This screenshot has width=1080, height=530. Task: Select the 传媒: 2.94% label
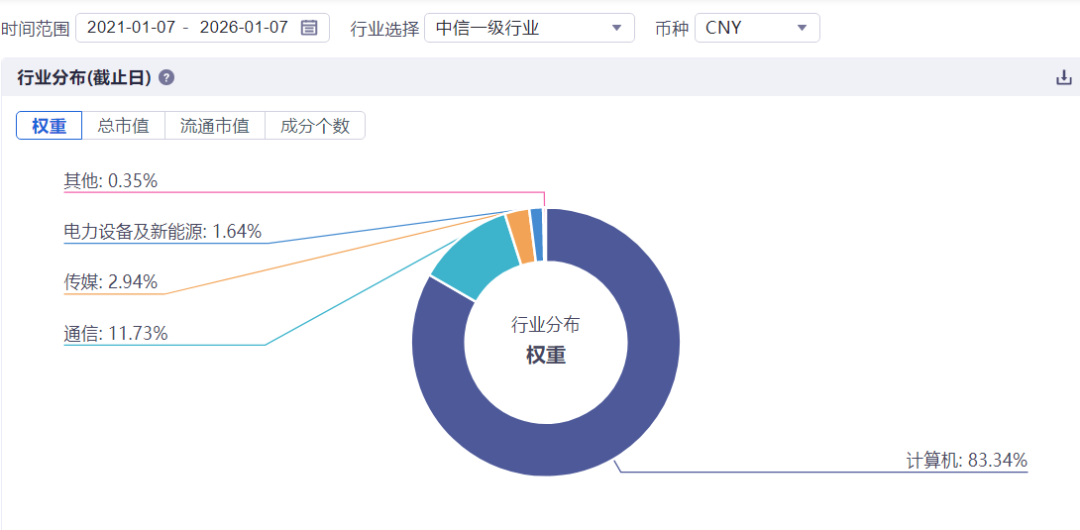point(111,282)
